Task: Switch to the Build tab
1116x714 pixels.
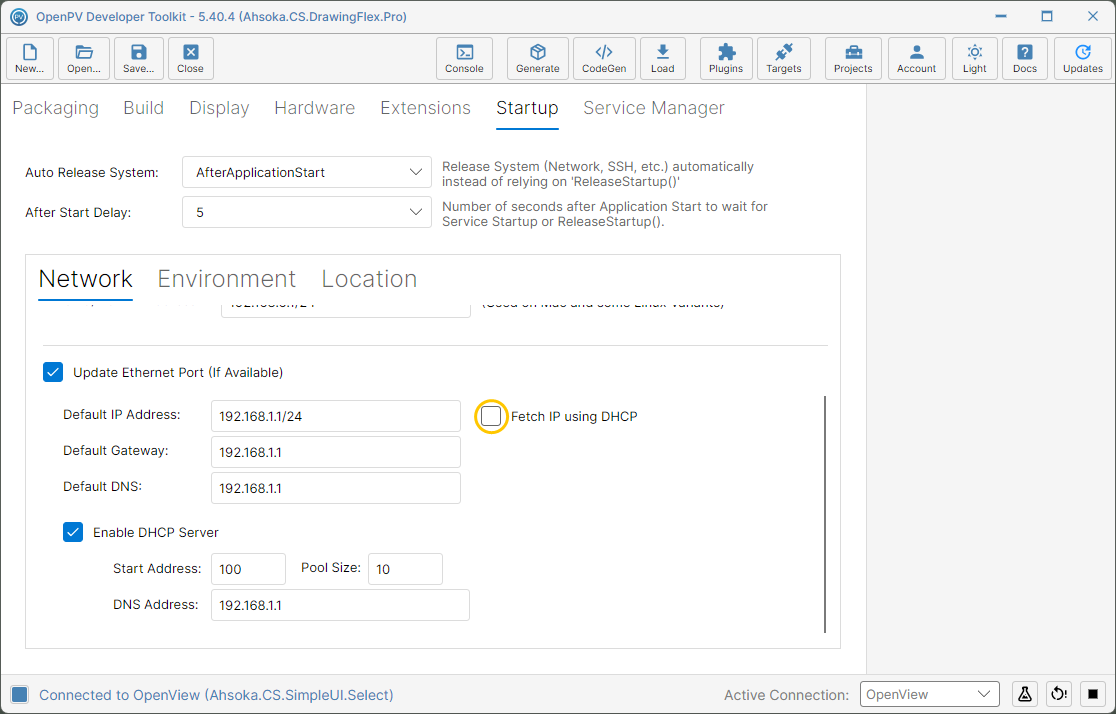Action: point(144,108)
